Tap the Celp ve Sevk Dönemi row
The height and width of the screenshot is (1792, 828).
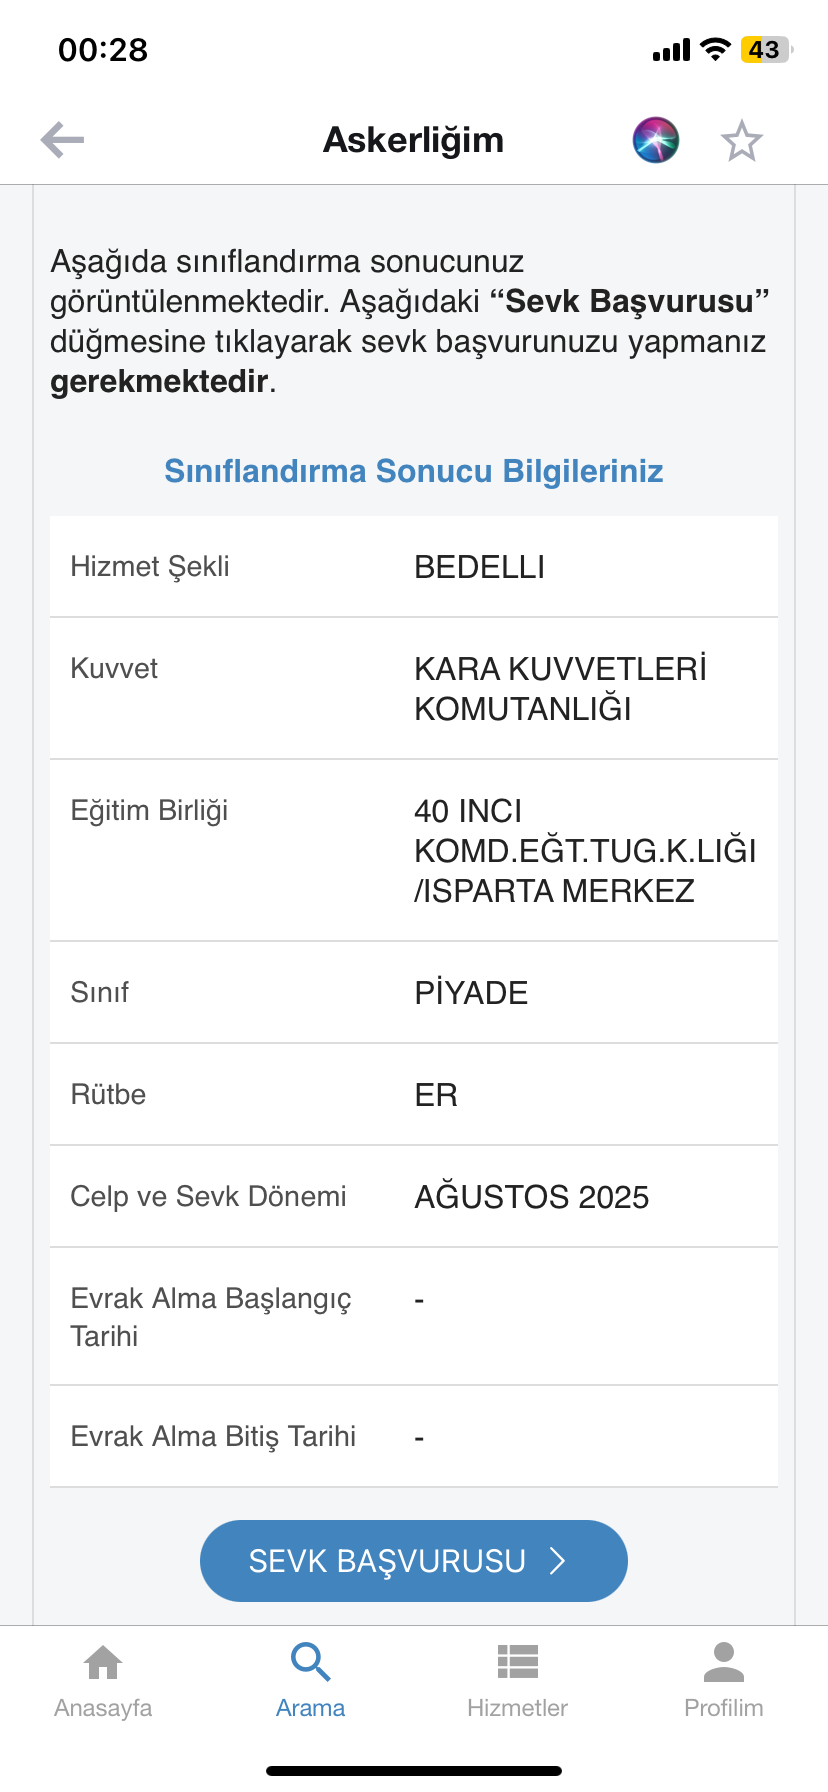414,1197
